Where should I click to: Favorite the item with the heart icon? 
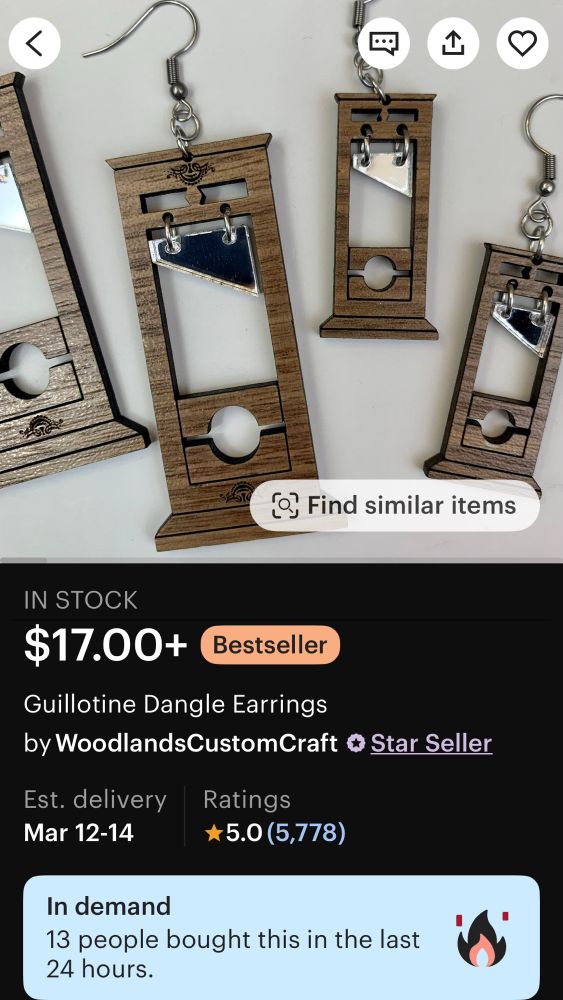coord(522,43)
